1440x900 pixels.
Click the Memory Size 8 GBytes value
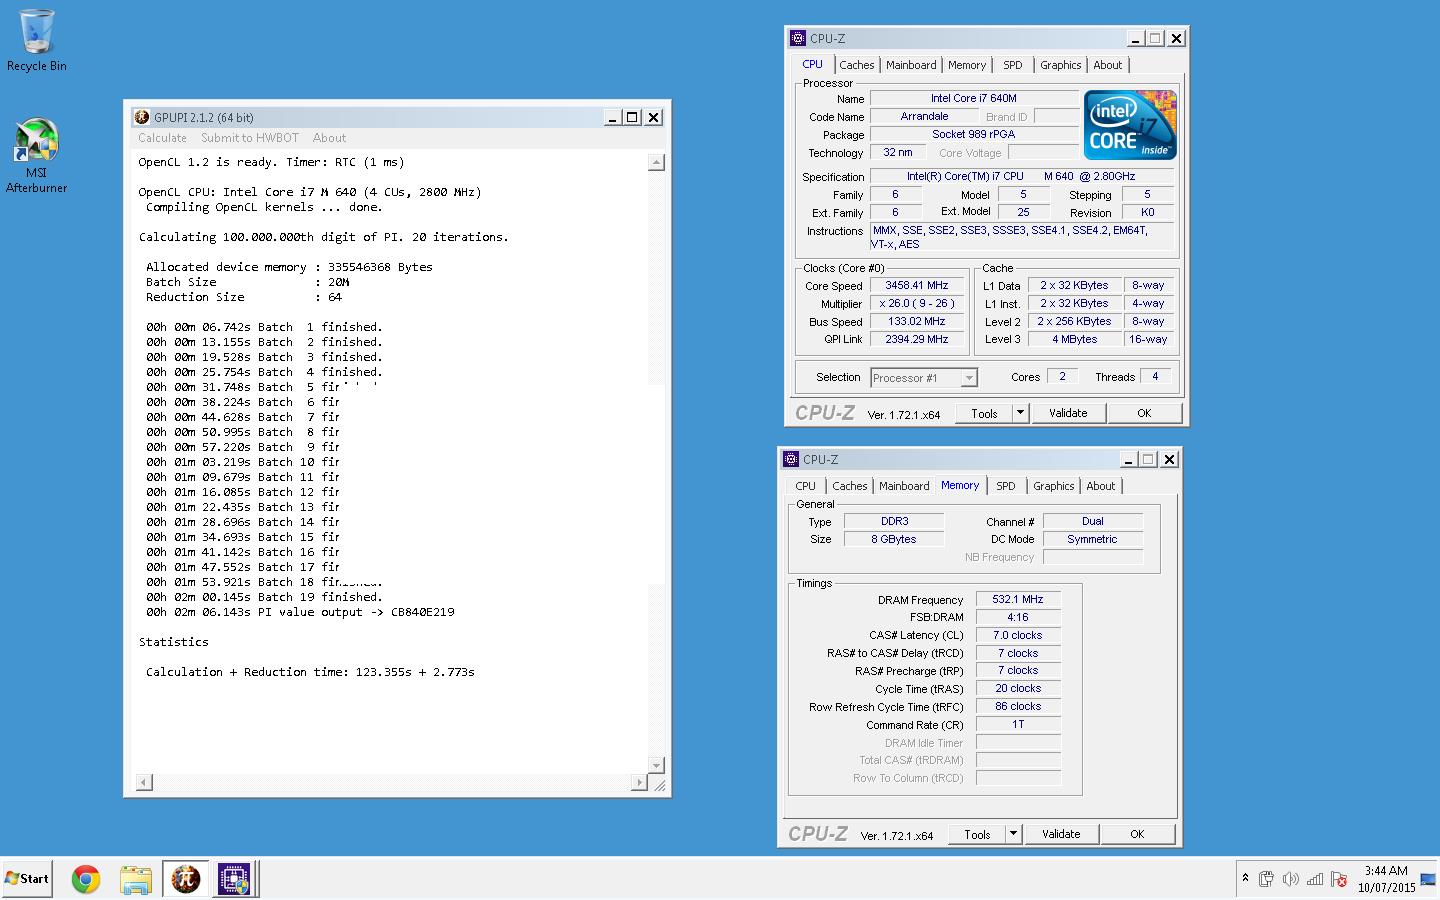click(894, 539)
